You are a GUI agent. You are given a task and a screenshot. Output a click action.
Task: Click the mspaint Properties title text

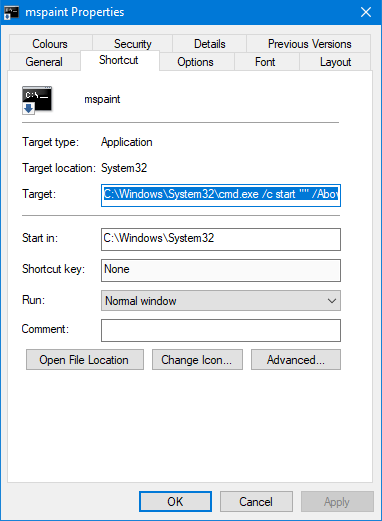[x=75, y=12]
